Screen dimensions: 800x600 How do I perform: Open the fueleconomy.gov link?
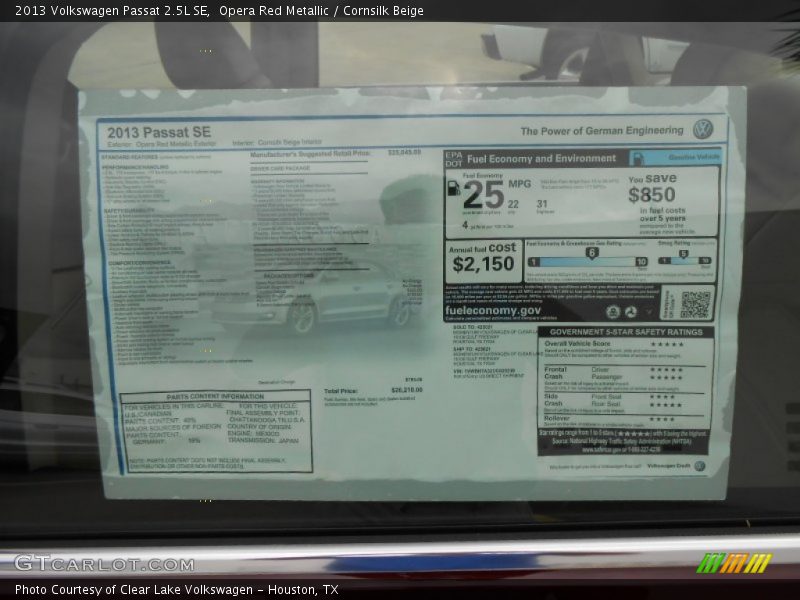(493, 310)
